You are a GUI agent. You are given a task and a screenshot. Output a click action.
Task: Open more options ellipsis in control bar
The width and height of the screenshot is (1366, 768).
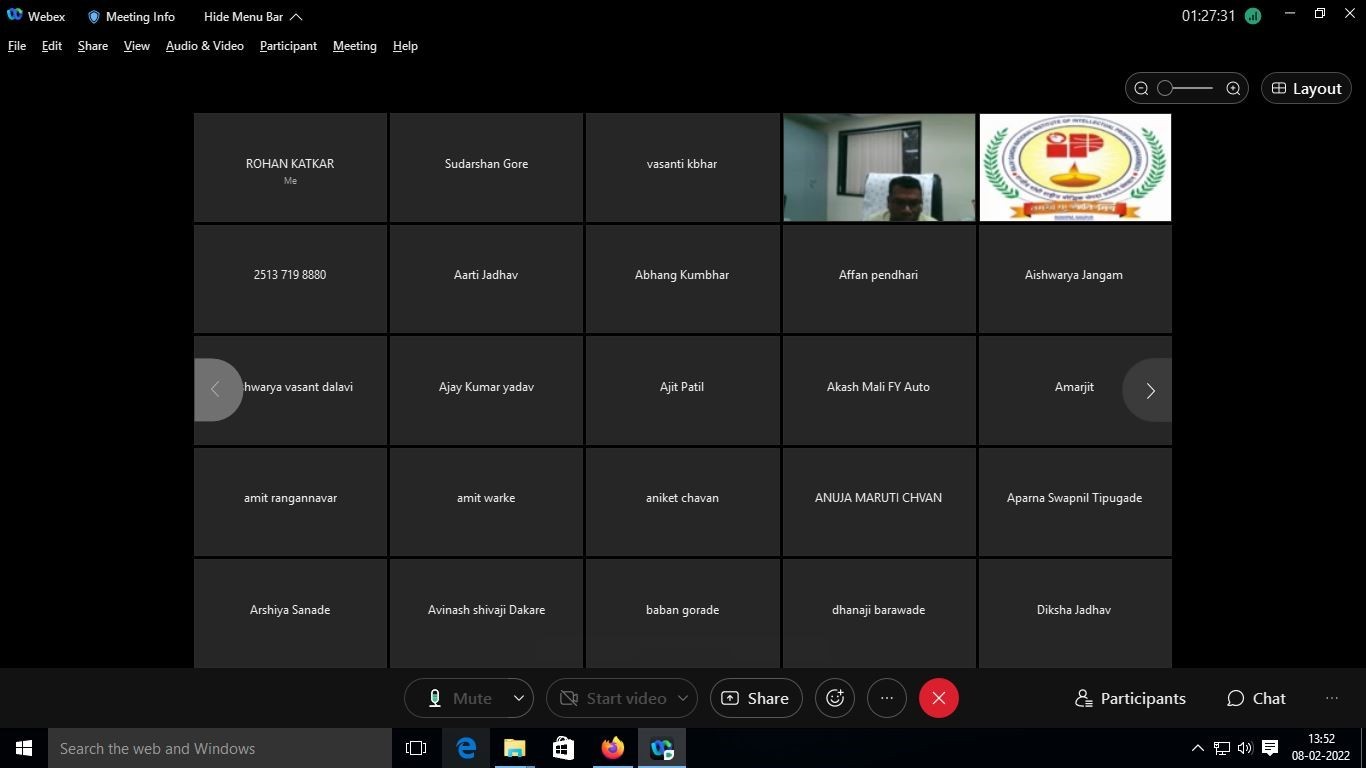point(887,698)
